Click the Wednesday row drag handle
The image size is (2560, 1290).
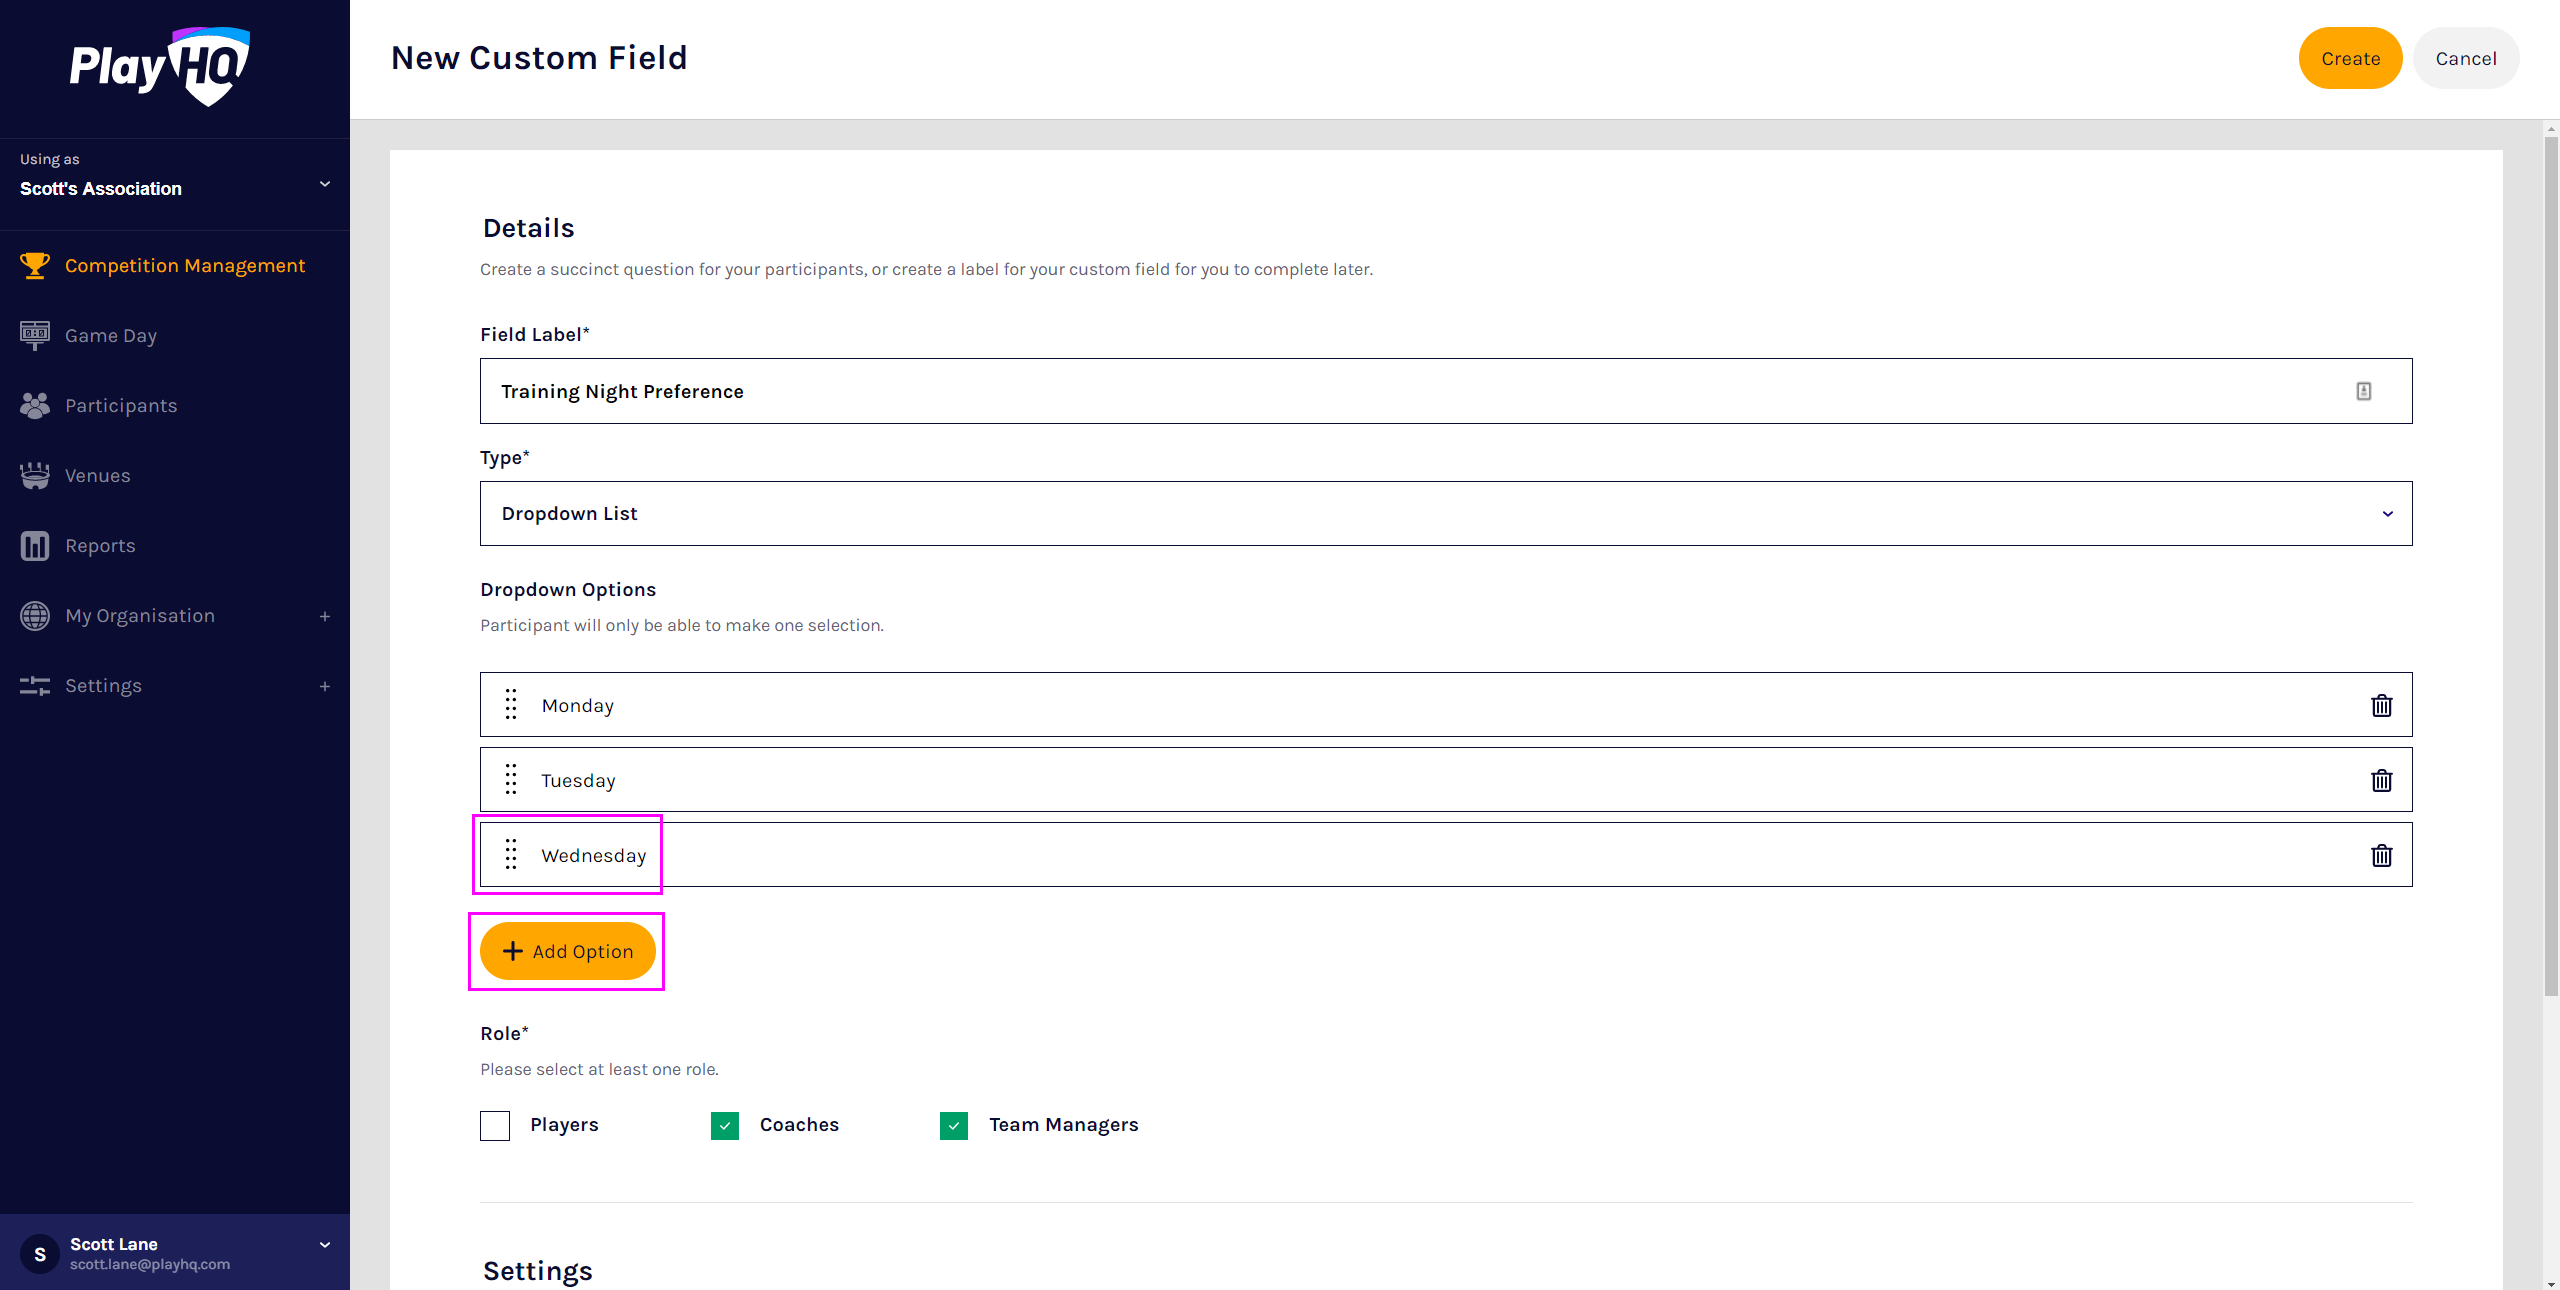pyautogui.click(x=511, y=854)
